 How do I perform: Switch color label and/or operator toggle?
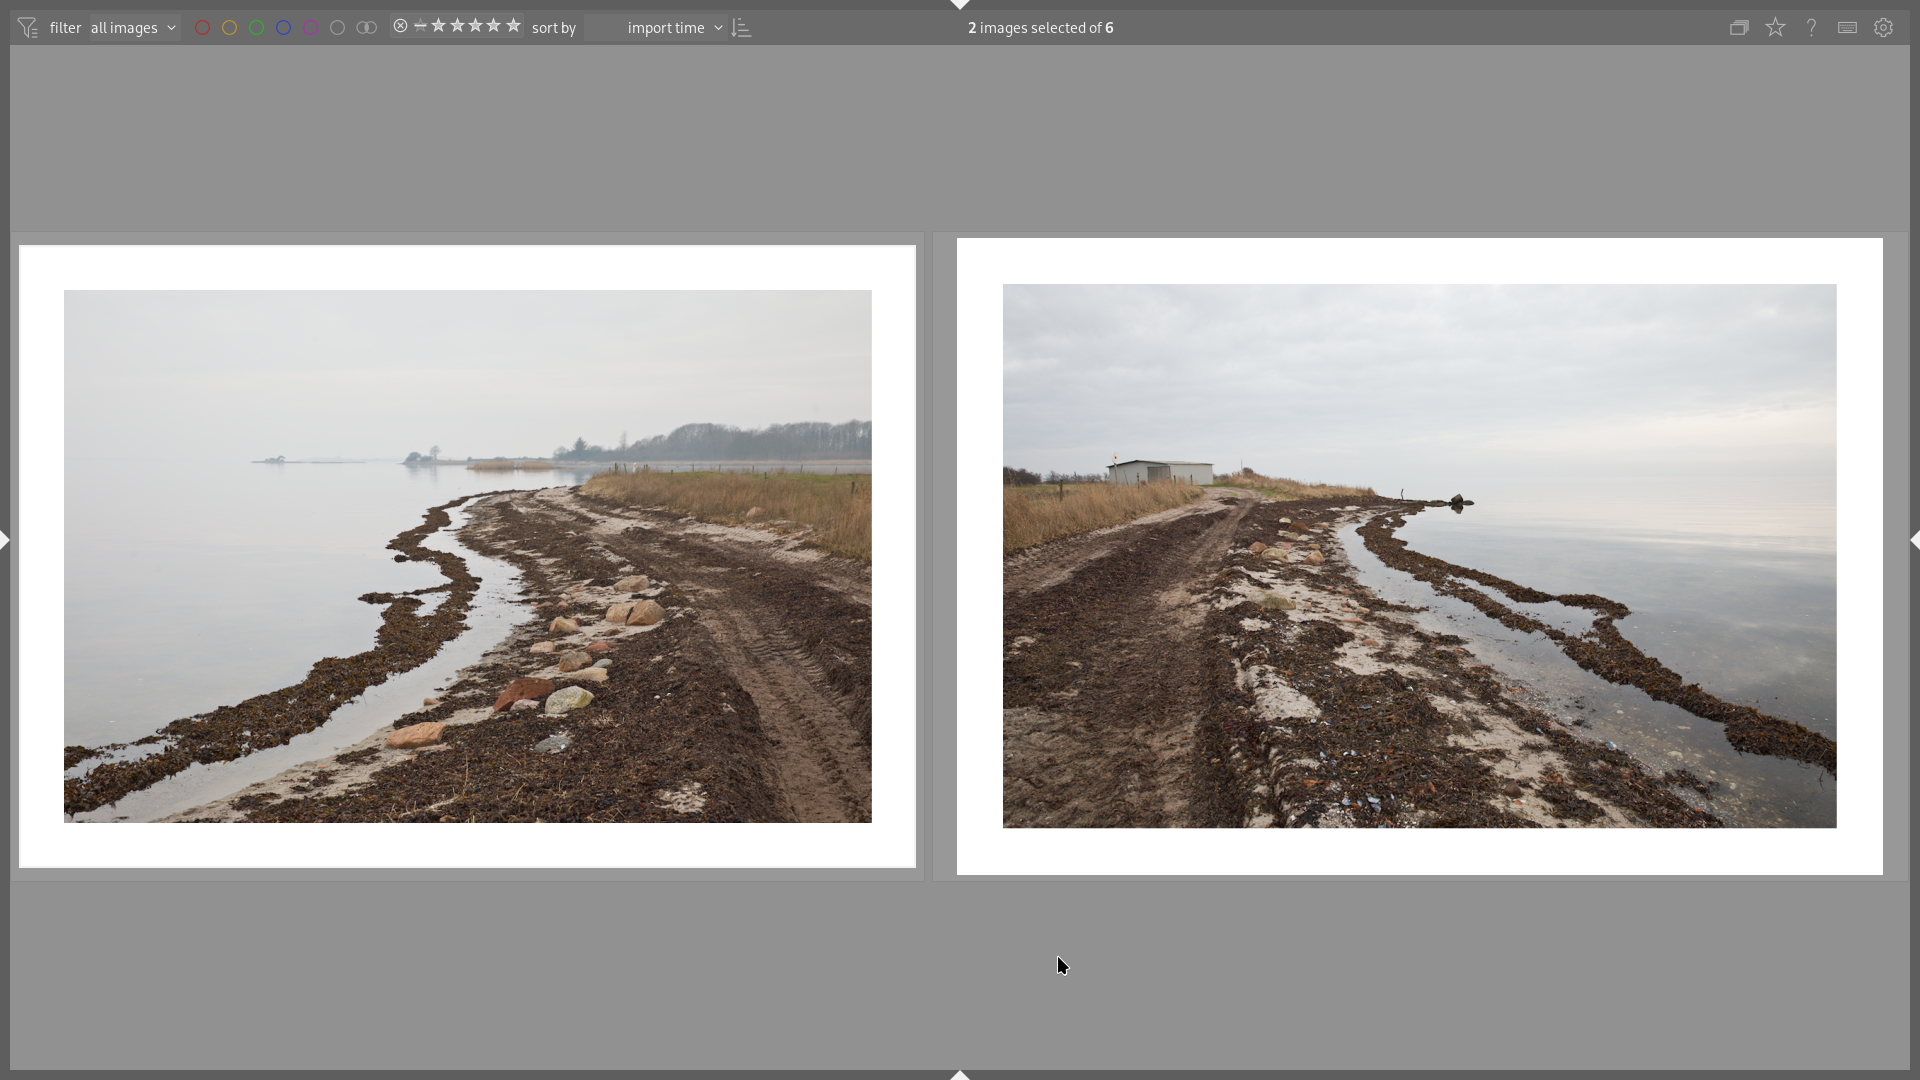click(x=367, y=28)
